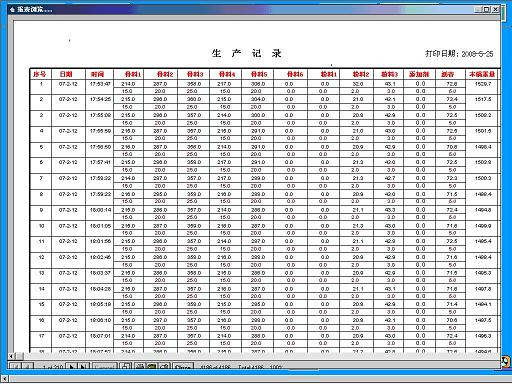Click the Cancel button in bottom toolbar
The width and height of the screenshot is (512, 384).
point(104,367)
